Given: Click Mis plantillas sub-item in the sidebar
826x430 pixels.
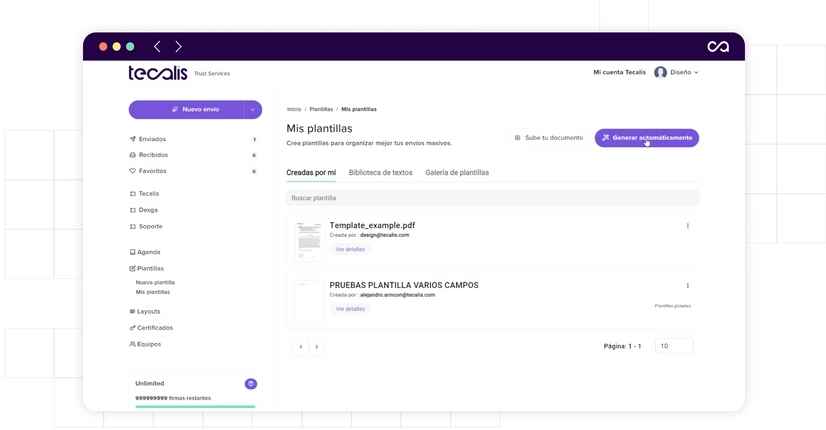Looking at the screenshot, I should [153, 292].
